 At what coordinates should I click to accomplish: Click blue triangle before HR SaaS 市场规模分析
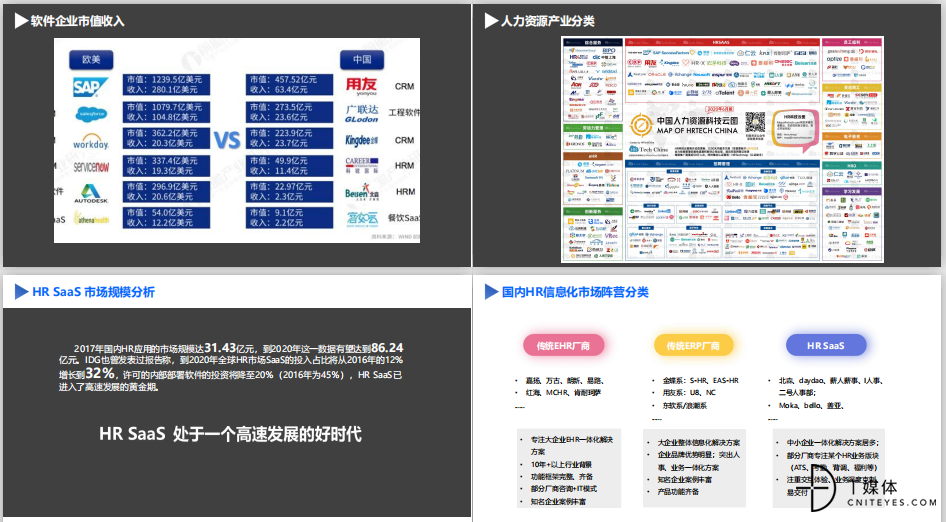click(x=21, y=292)
